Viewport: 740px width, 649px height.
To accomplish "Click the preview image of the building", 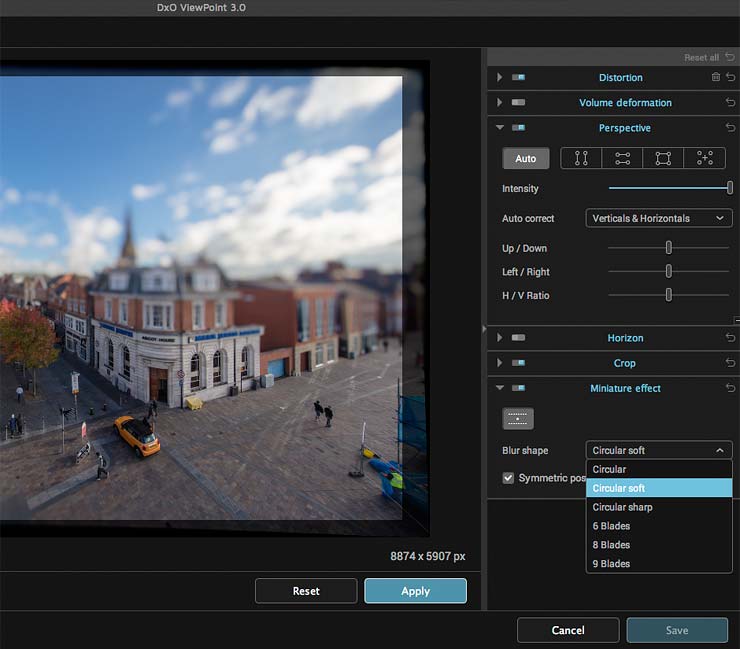I will coord(201,297).
